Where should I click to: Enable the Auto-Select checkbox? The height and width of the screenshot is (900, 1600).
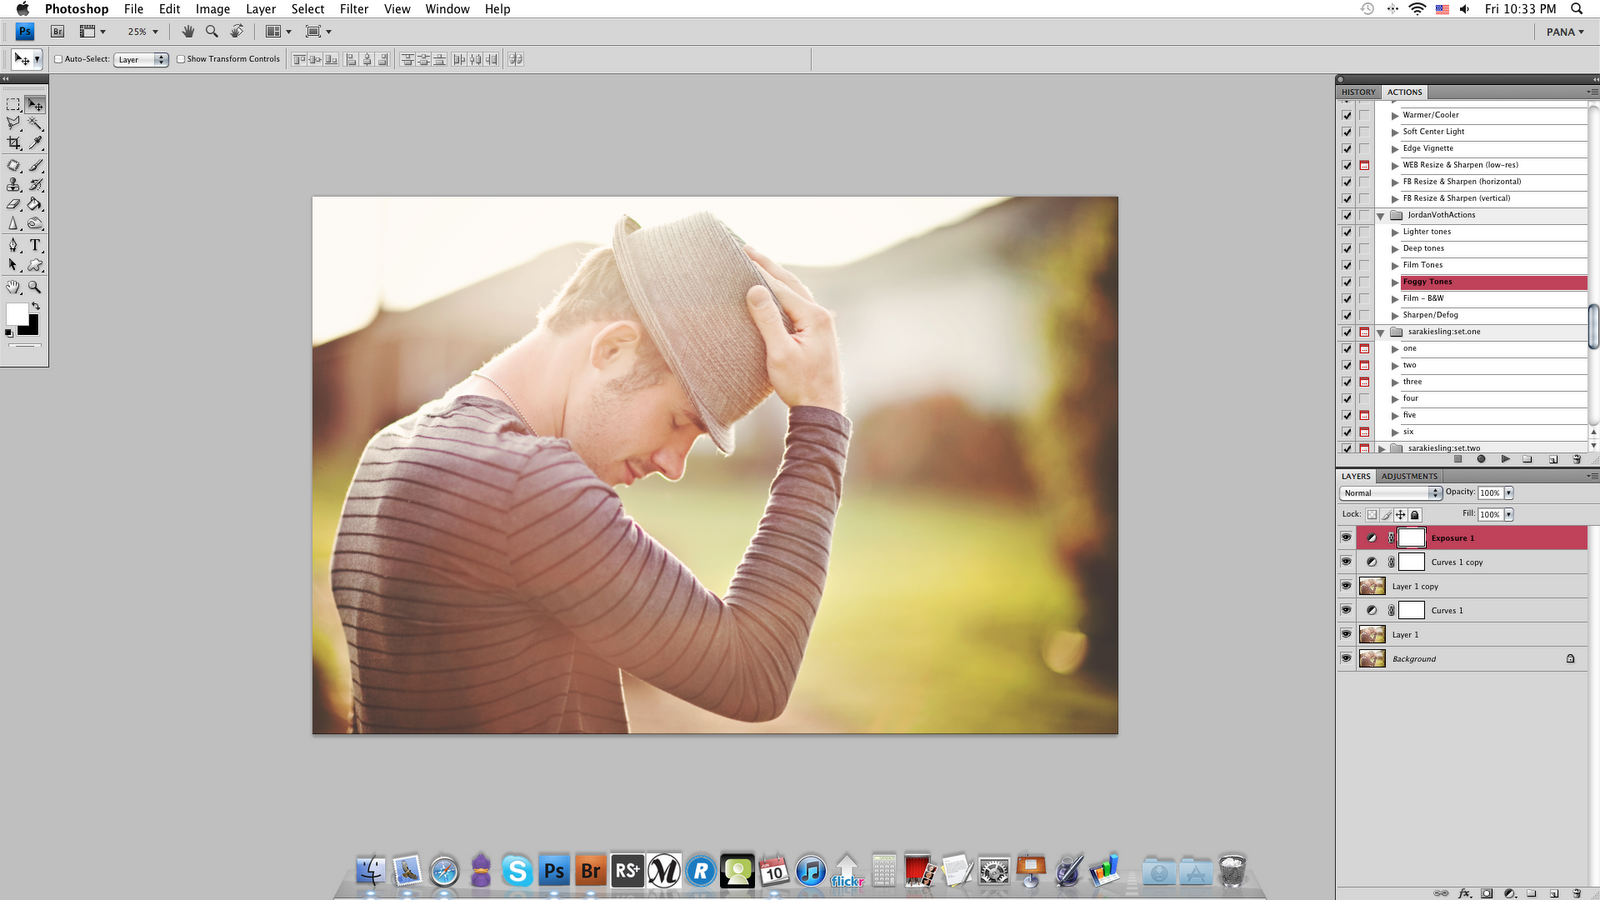[x=58, y=59]
